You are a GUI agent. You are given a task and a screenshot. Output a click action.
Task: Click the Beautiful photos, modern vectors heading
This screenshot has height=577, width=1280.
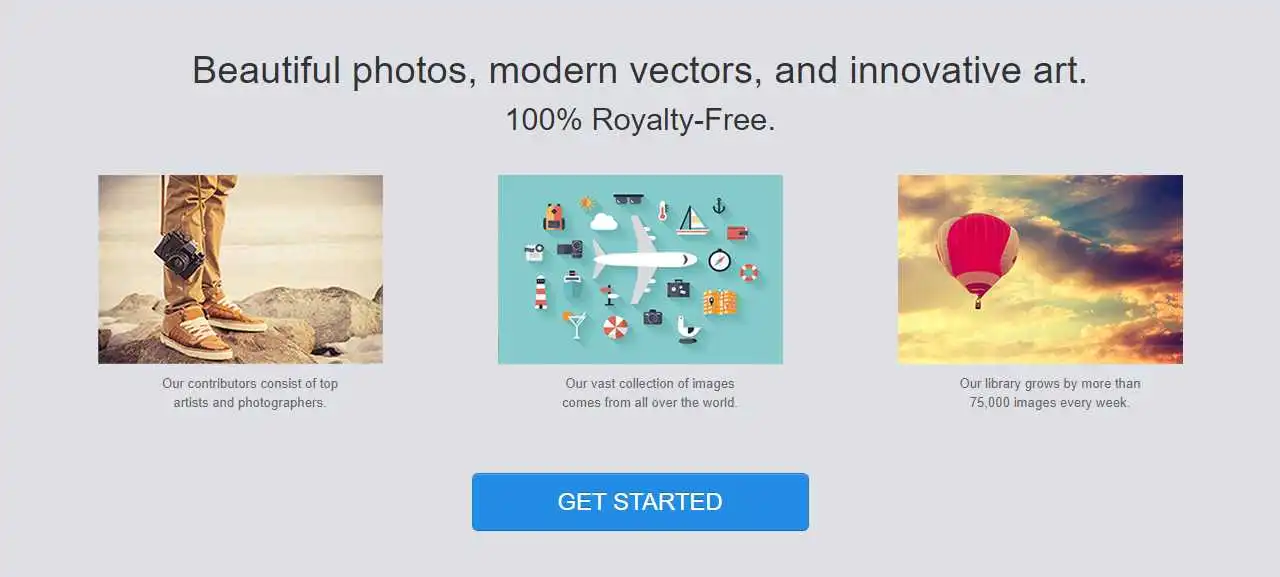click(640, 70)
